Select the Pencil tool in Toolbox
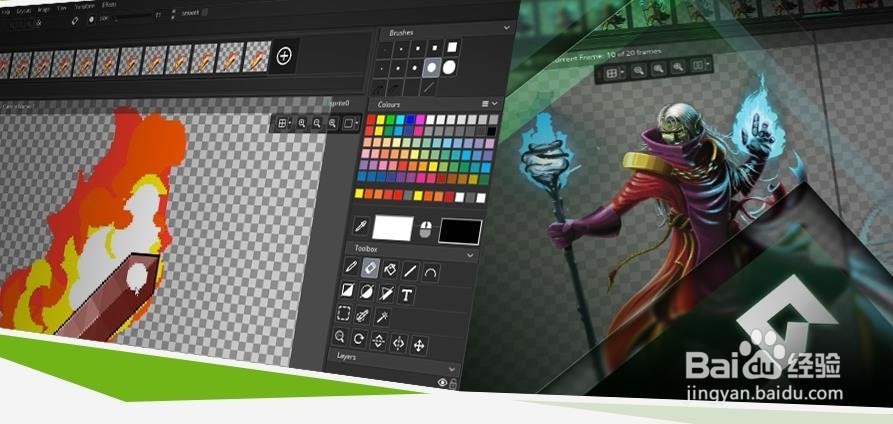The height and width of the screenshot is (424, 893). [x=351, y=267]
